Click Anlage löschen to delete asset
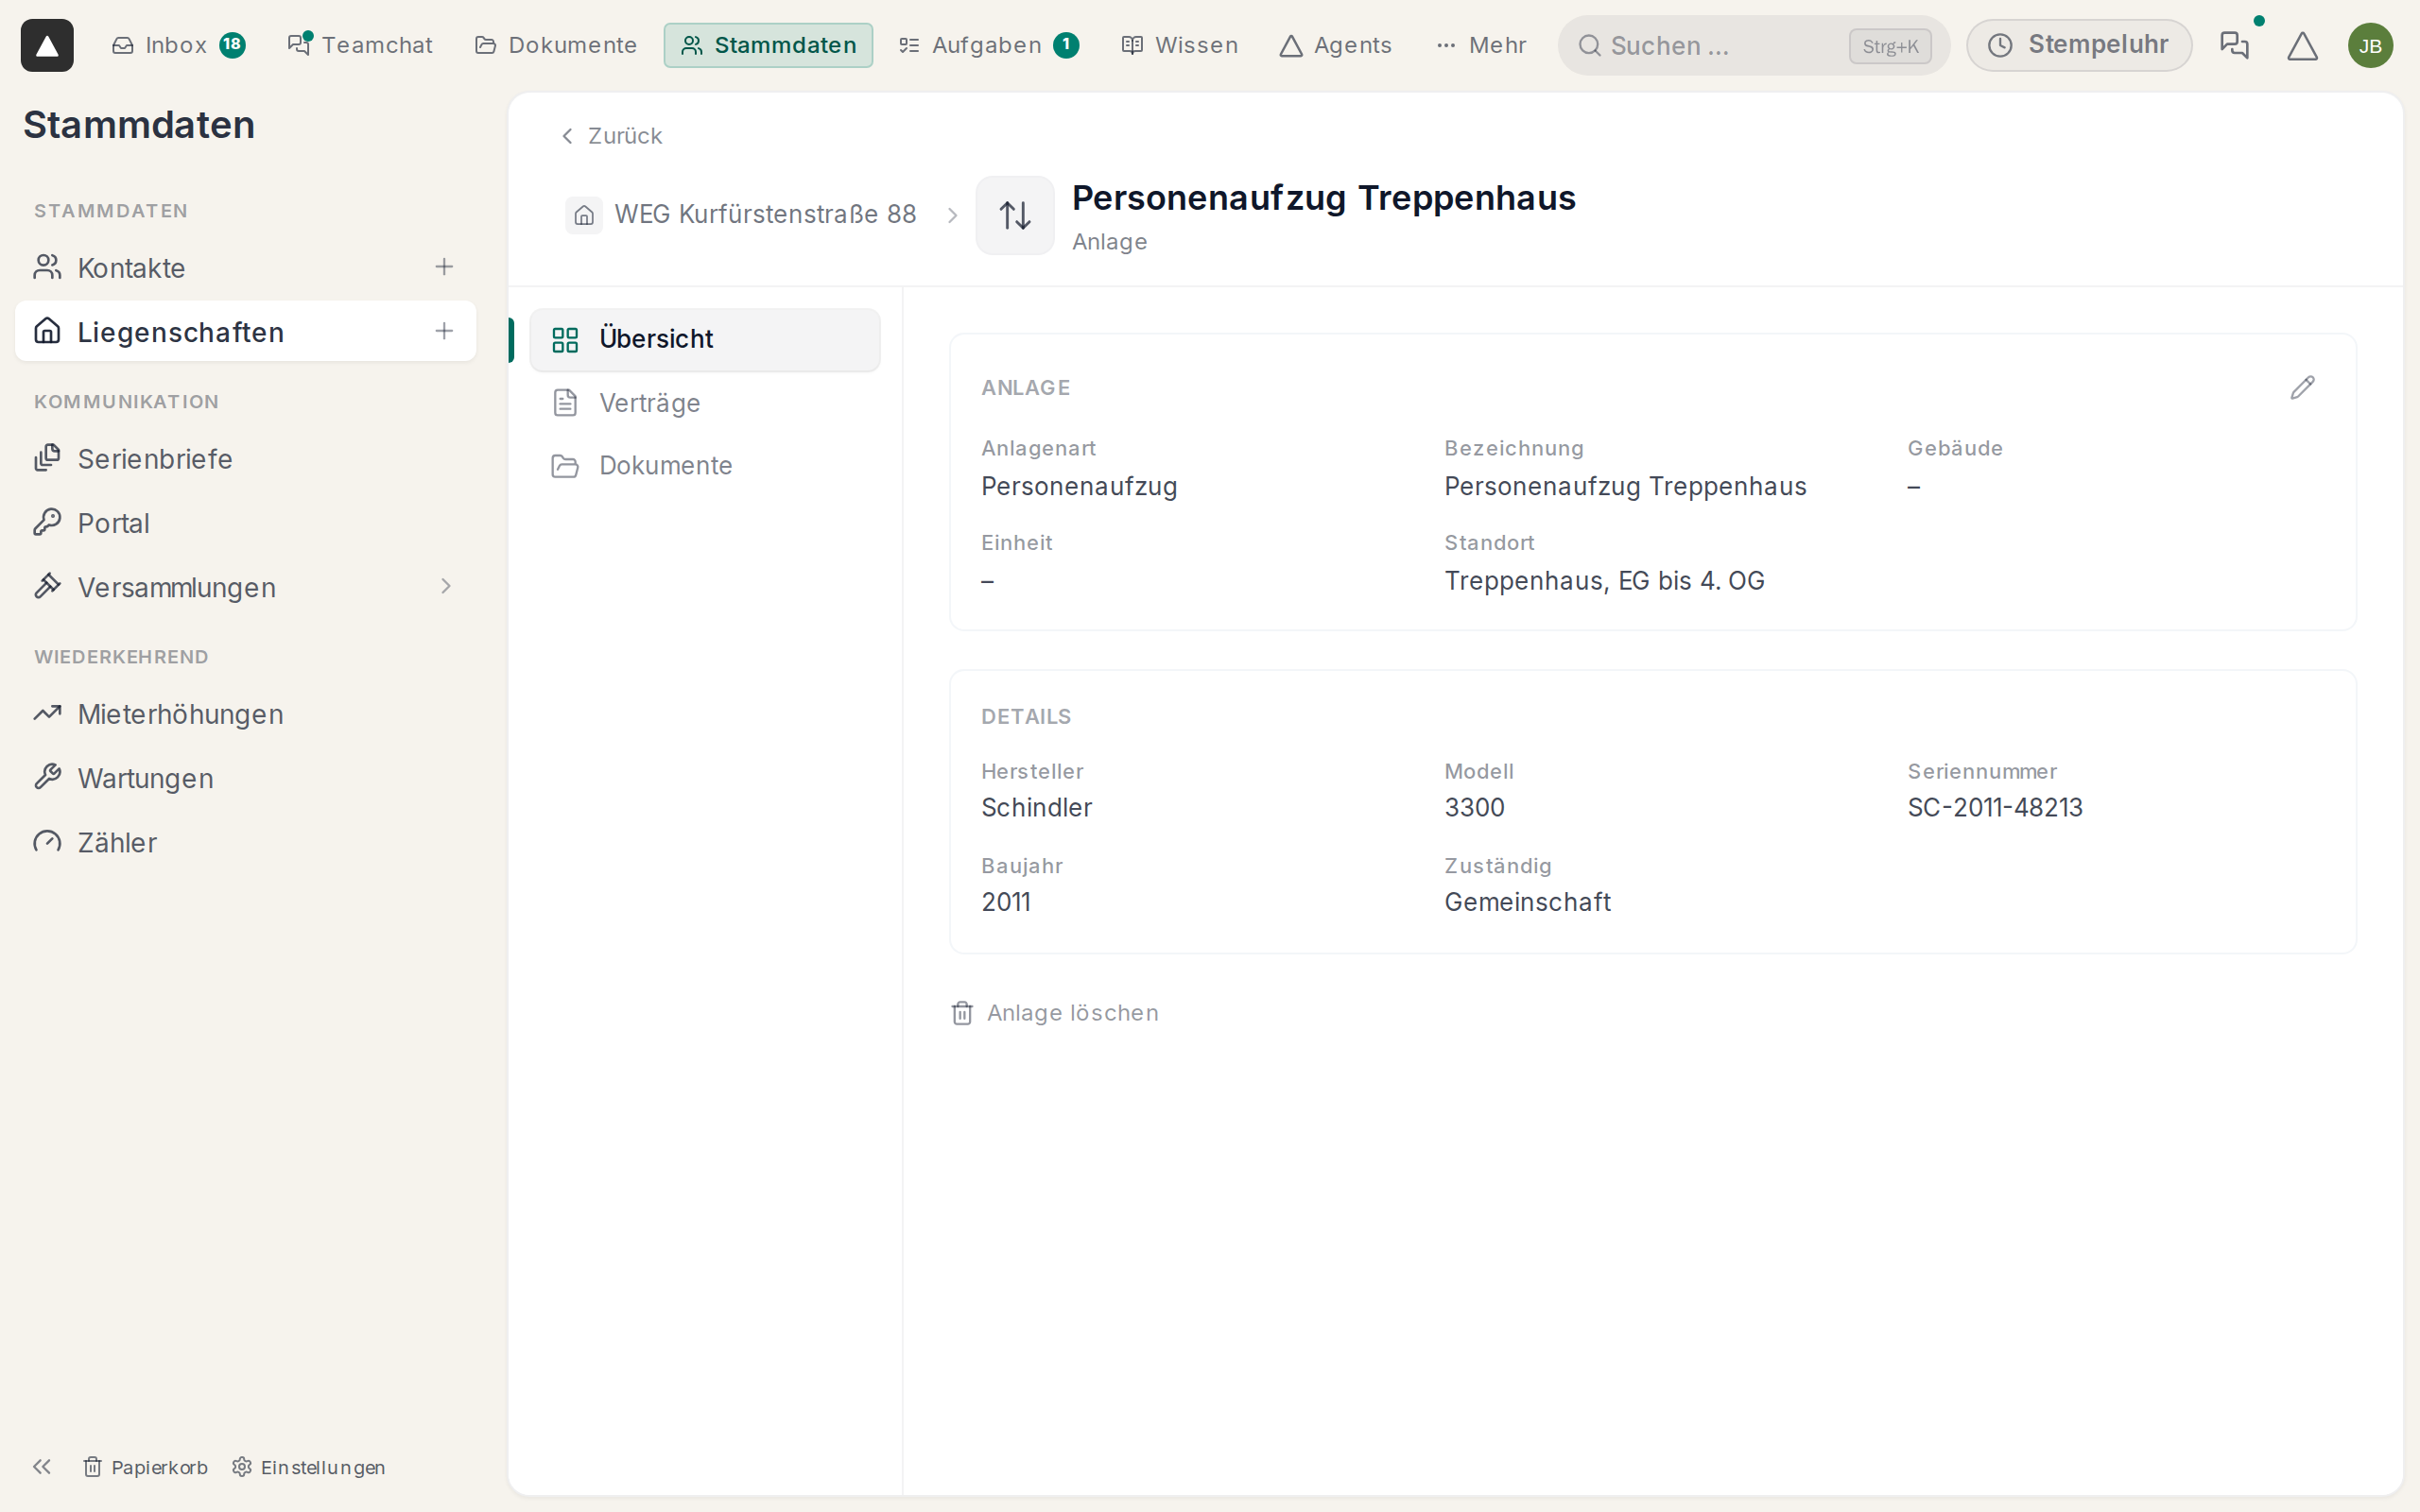Viewport: 2420px width, 1512px height. point(1054,1013)
